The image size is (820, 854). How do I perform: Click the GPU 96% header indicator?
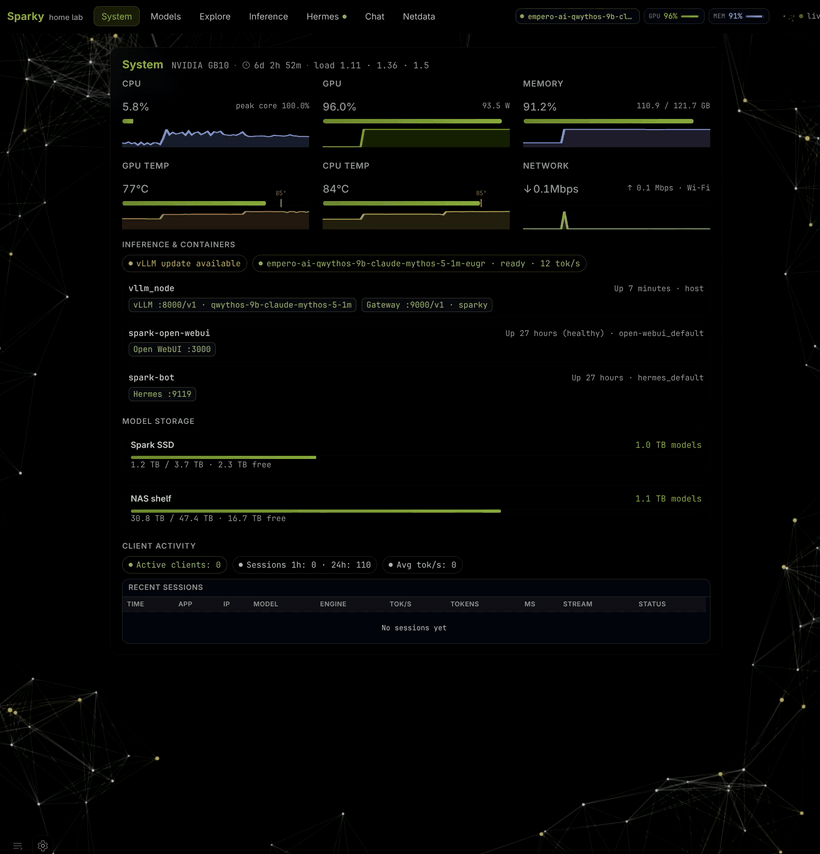[674, 16]
